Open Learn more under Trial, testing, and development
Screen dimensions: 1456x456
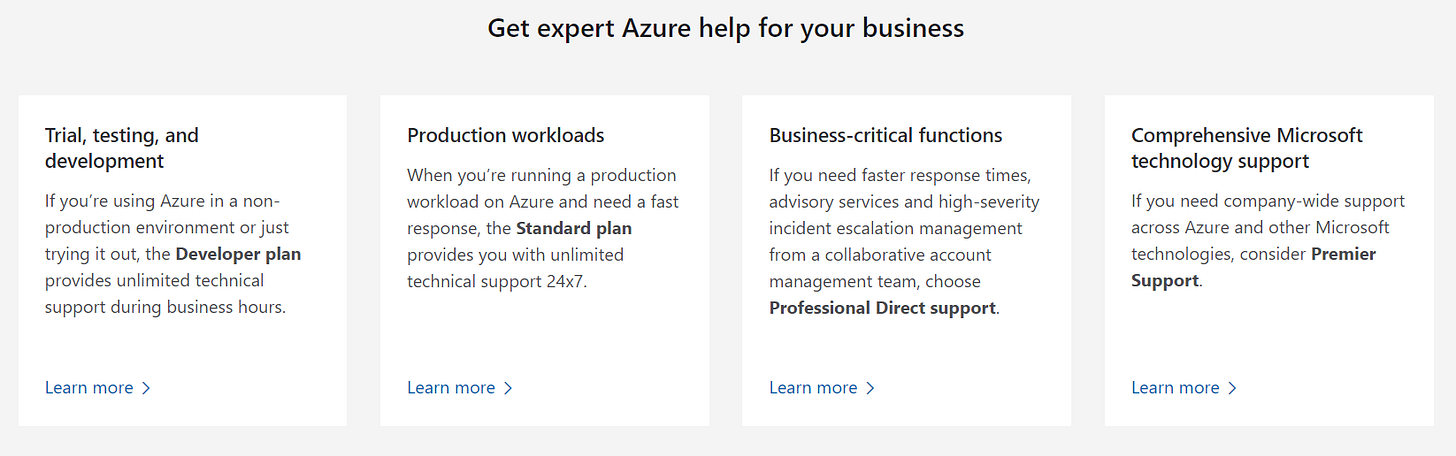click(x=89, y=388)
